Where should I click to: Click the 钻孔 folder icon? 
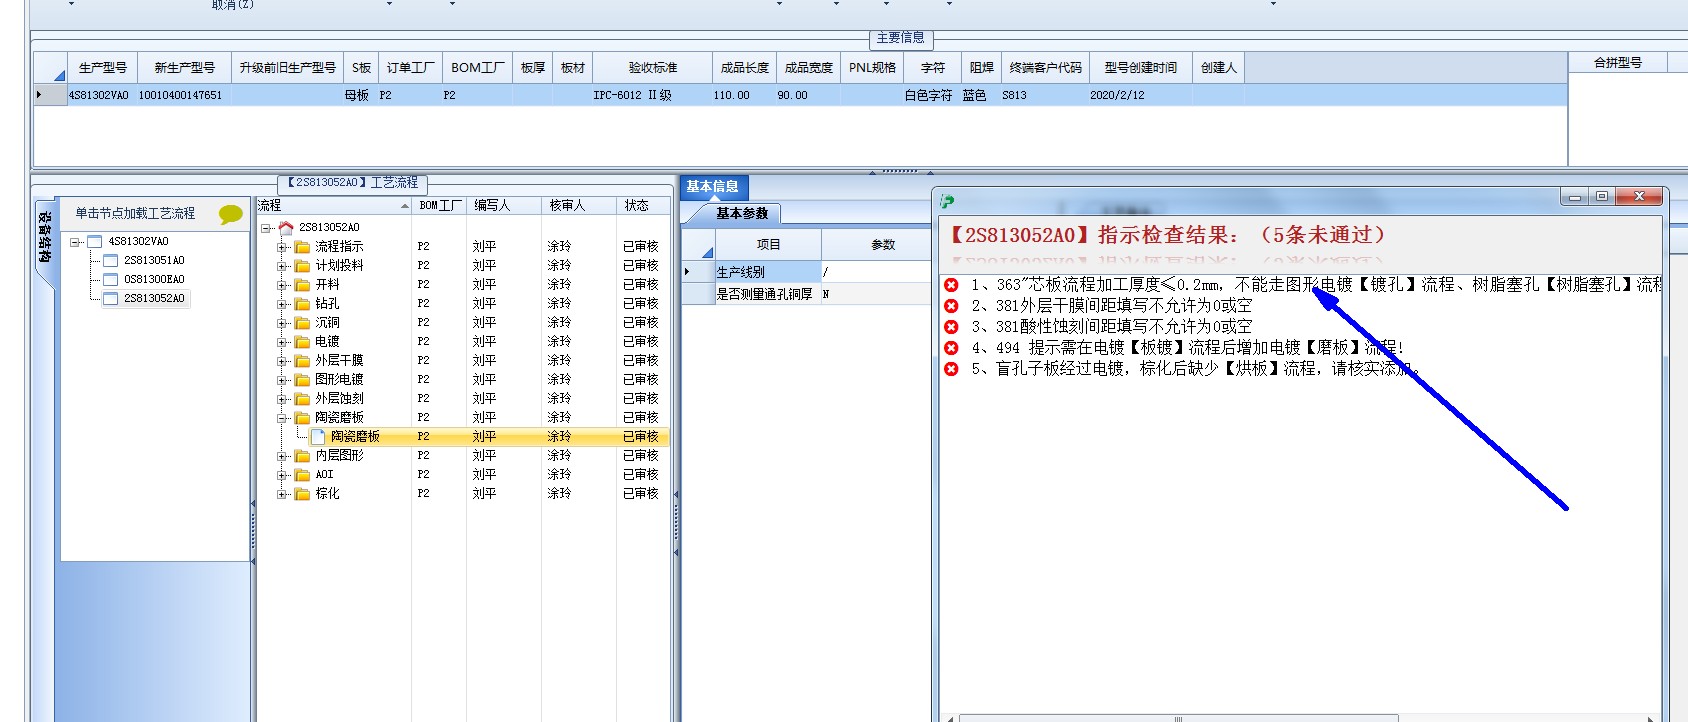coord(302,304)
